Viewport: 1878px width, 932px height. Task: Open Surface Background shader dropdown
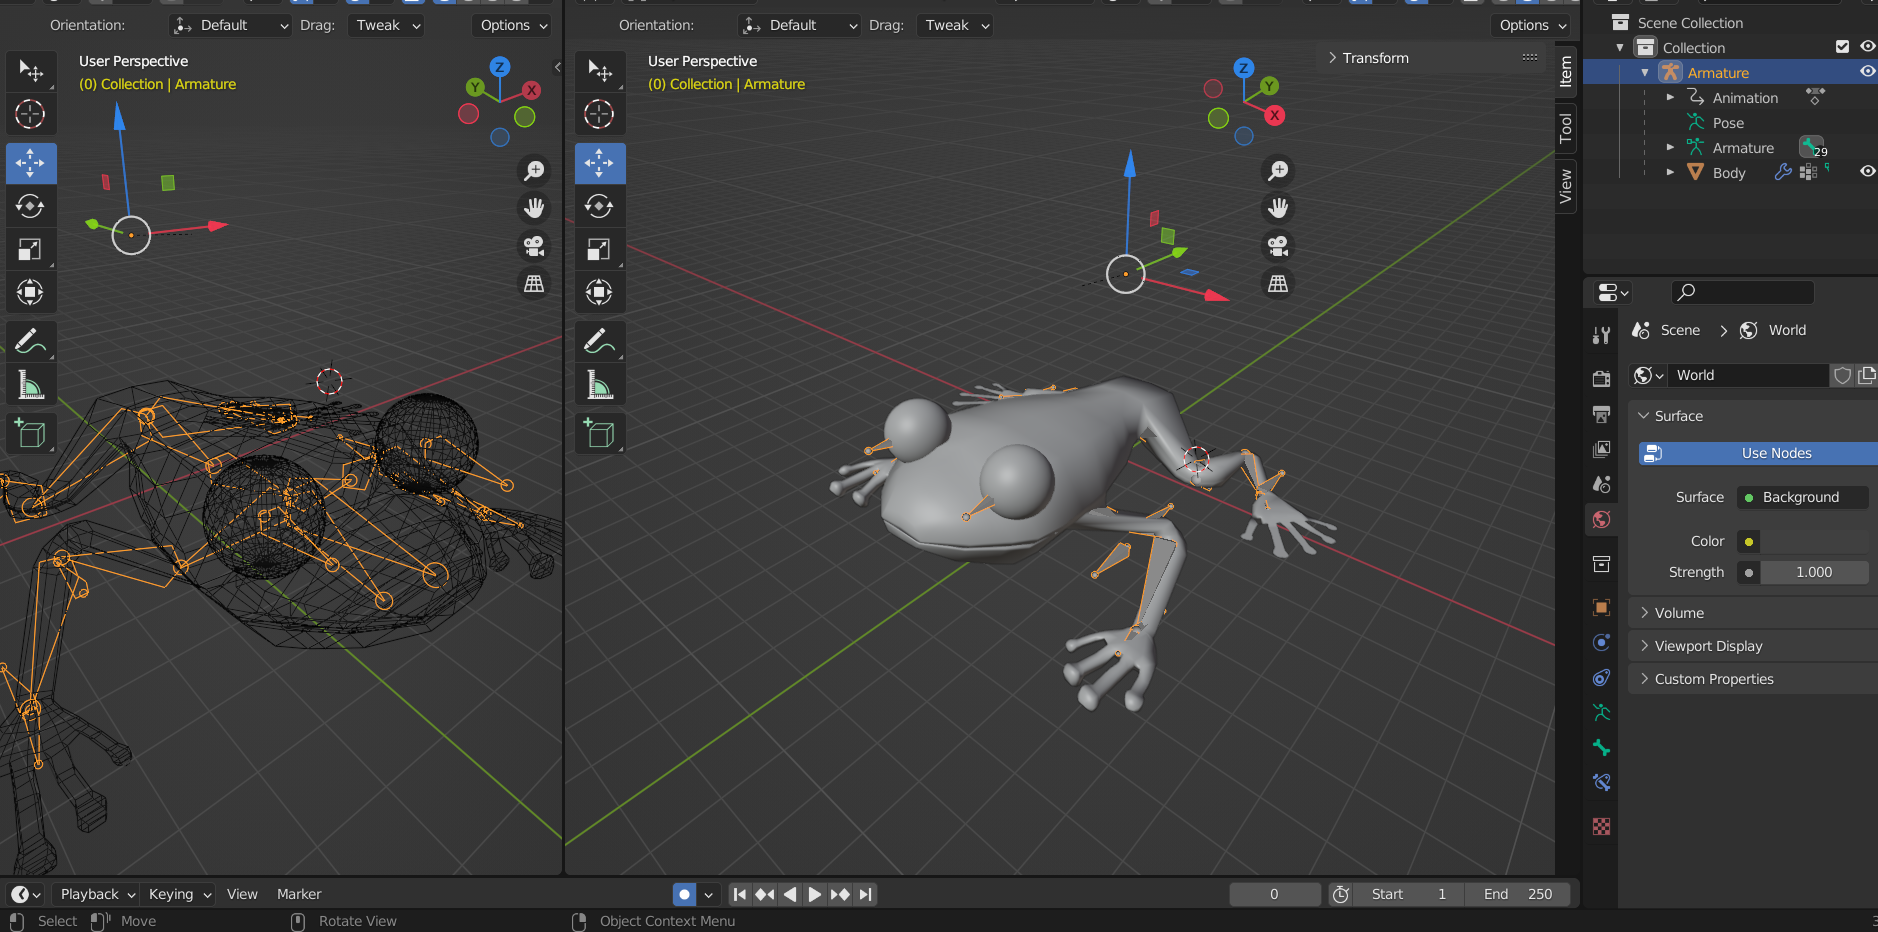click(1802, 497)
